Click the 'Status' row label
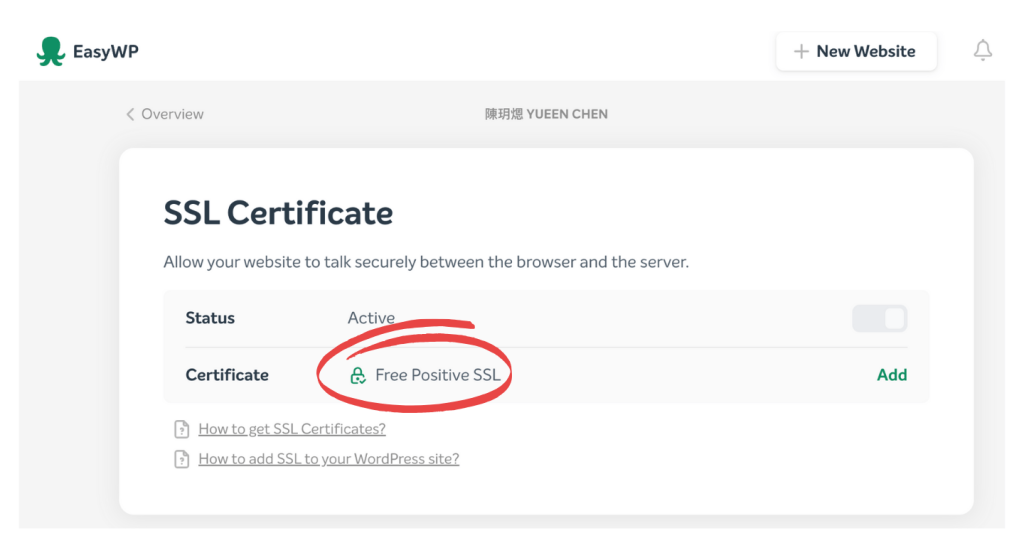 point(210,318)
